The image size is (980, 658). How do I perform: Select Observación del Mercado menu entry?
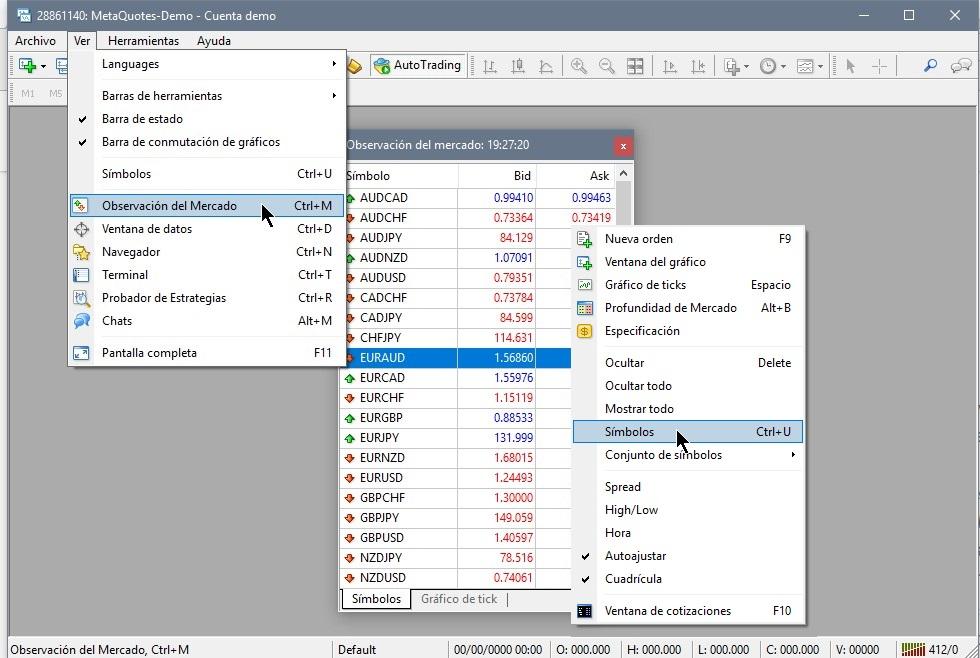pos(207,206)
